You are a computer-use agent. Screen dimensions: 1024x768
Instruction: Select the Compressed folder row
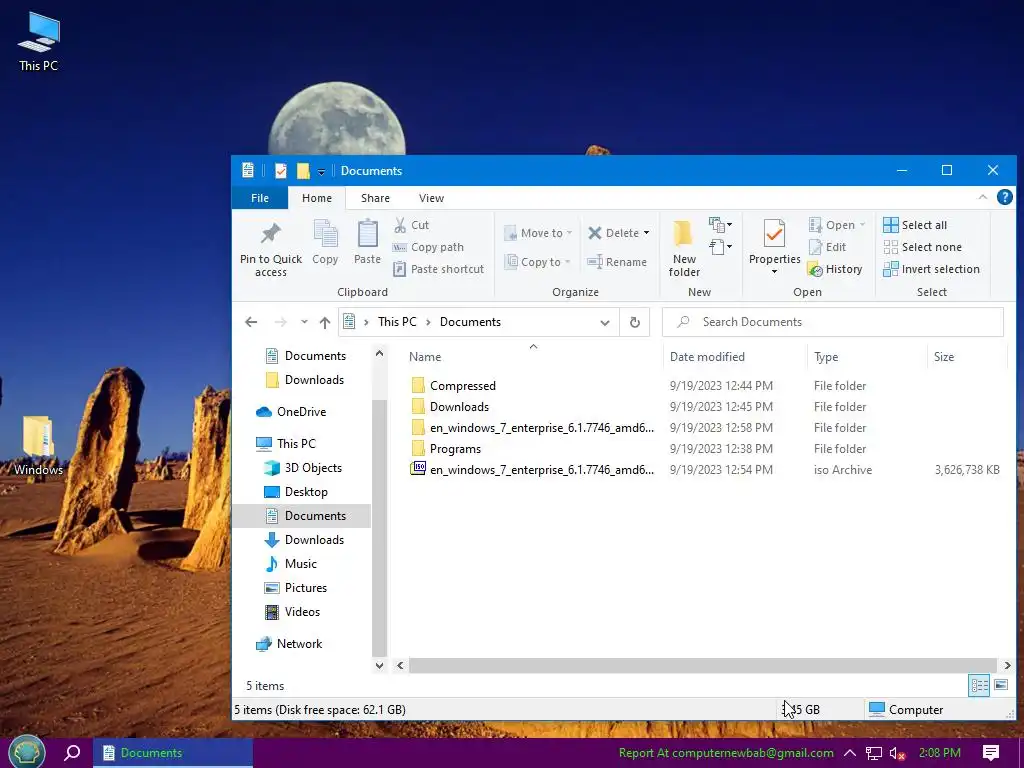tap(705, 385)
